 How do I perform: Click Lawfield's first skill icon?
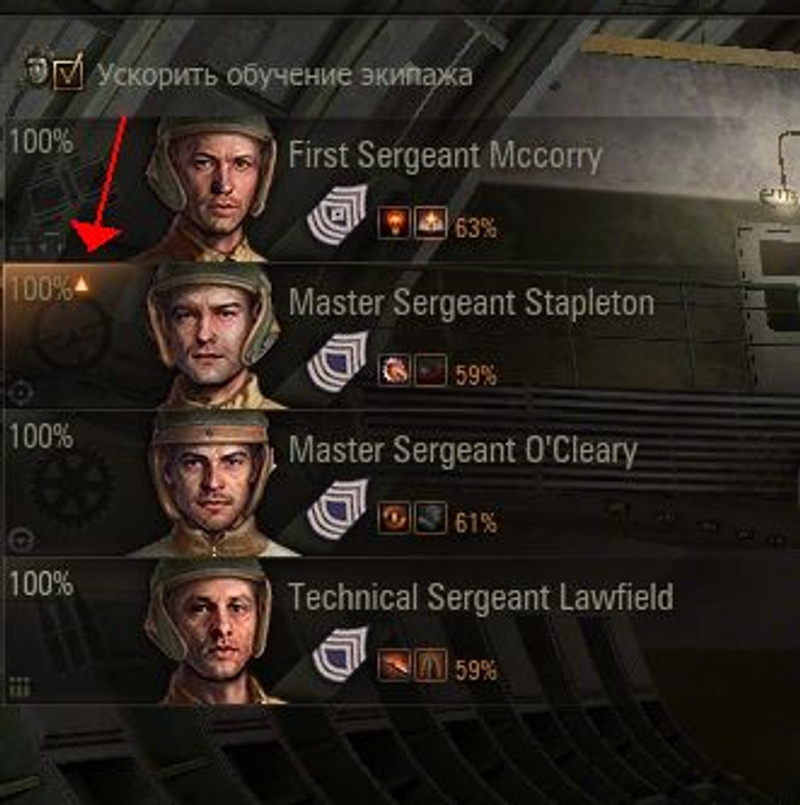(x=394, y=665)
